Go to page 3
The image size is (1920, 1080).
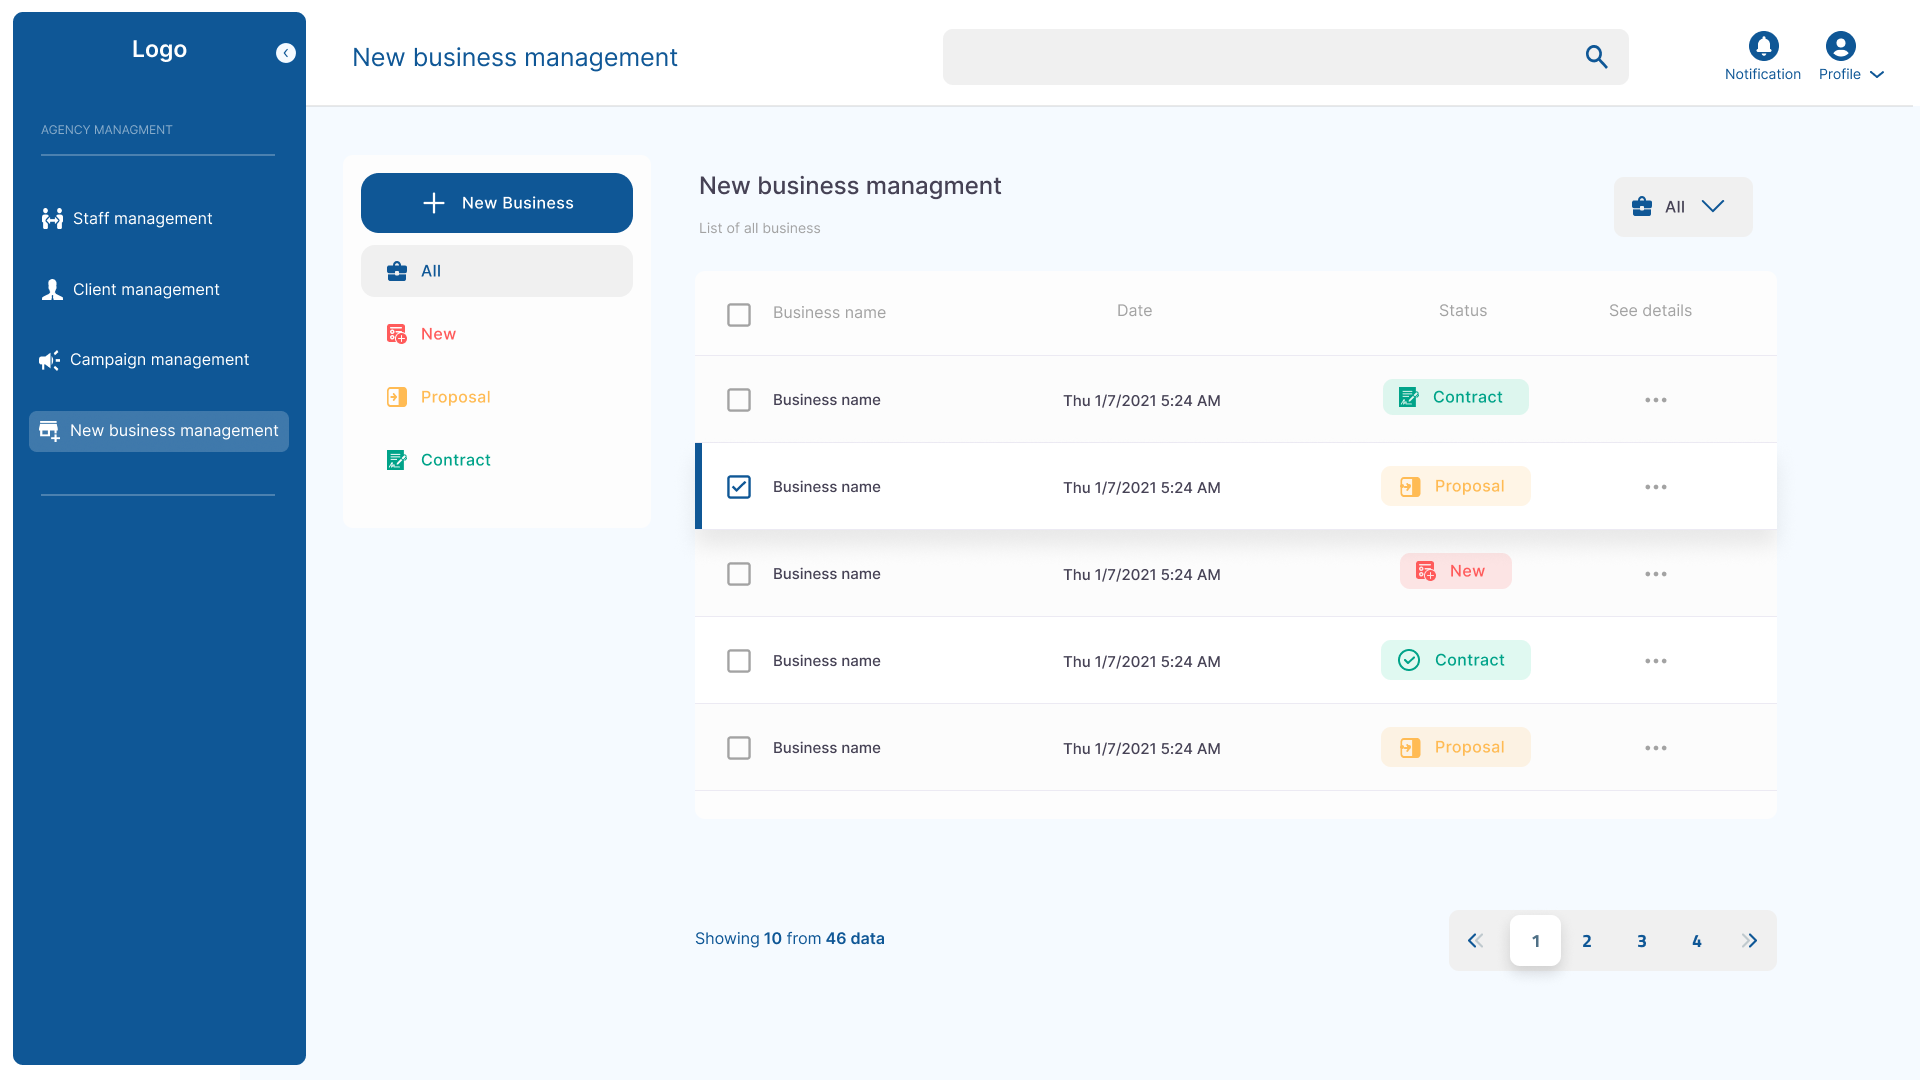(x=1642, y=941)
